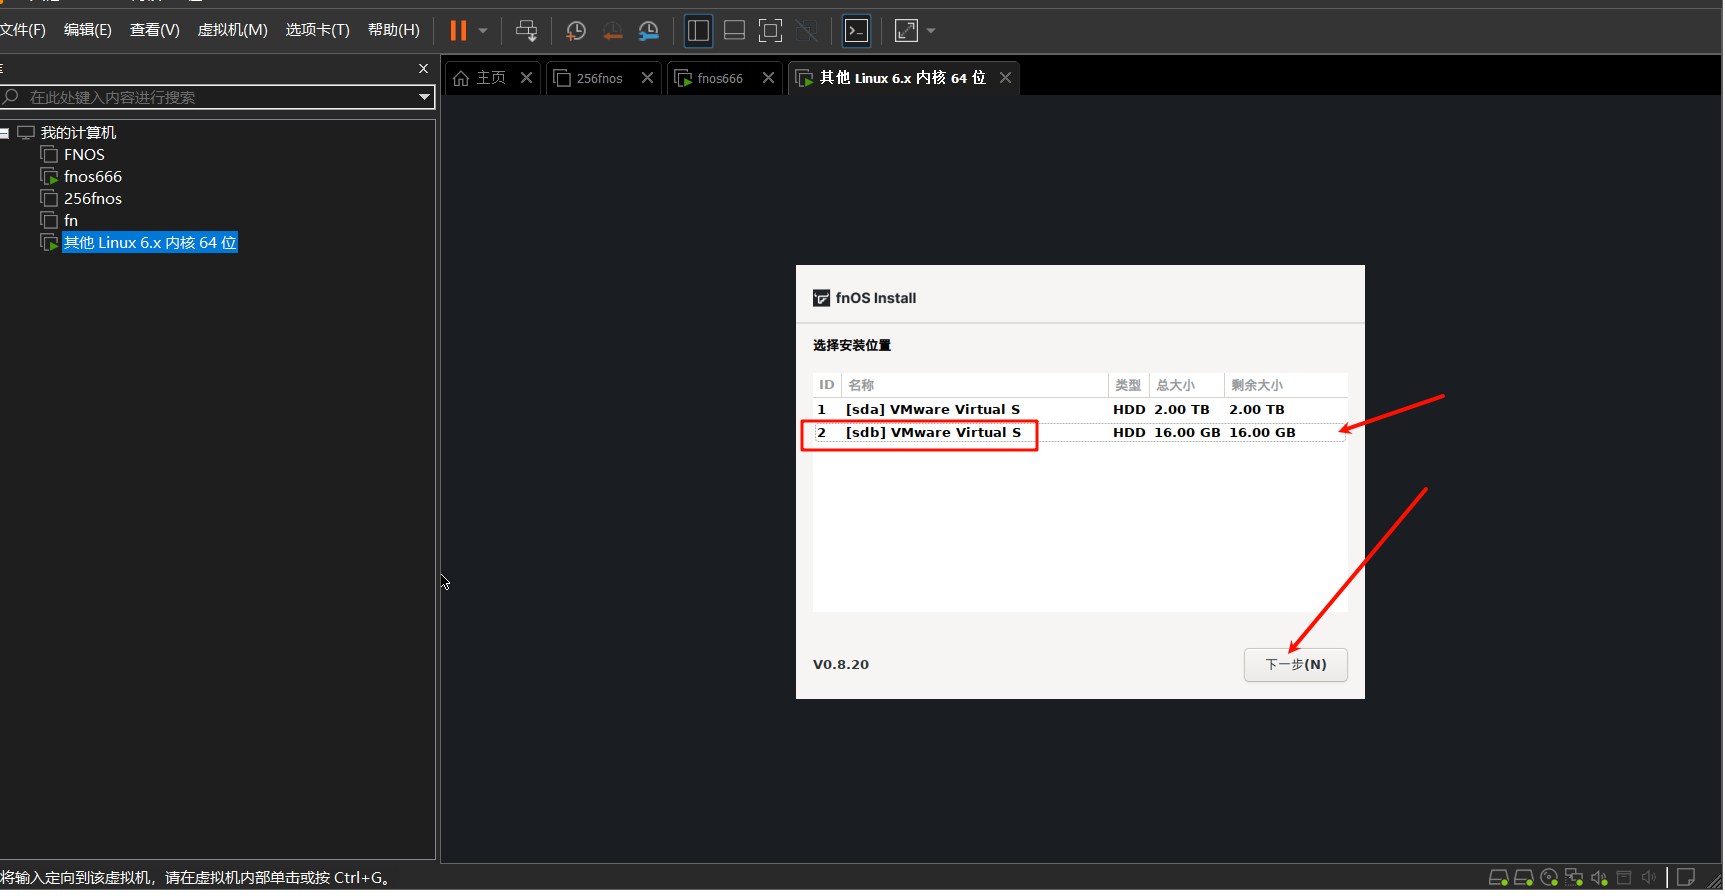Click the first hard disk status icon
The height and width of the screenshot is (896, 1725).
[x=1498, y=878]
